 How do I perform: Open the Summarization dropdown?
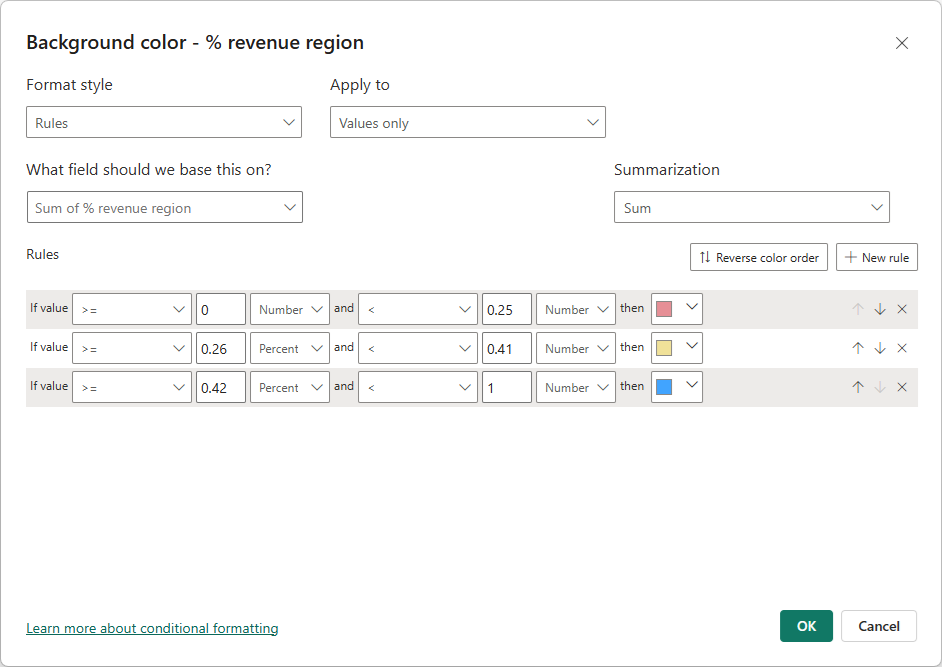[751, 207]
